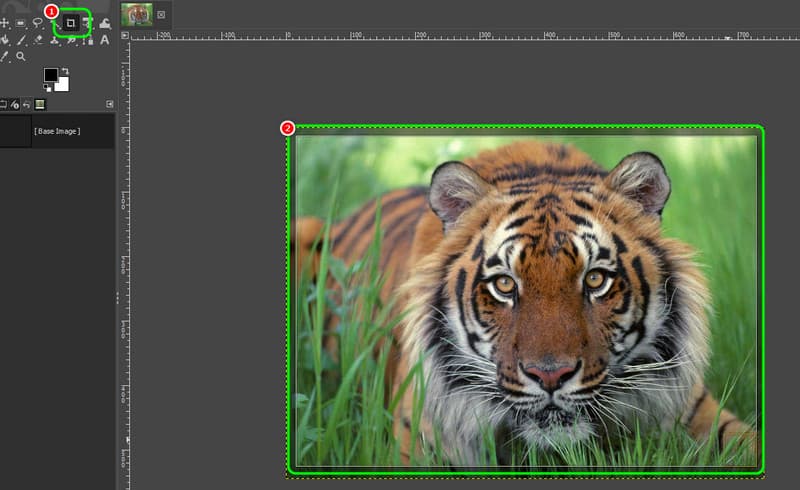Image resolution: width=800 pixels, height=490 pixels.
Task: Choose the Rectangle Select tool
Action: click(21, 23)
